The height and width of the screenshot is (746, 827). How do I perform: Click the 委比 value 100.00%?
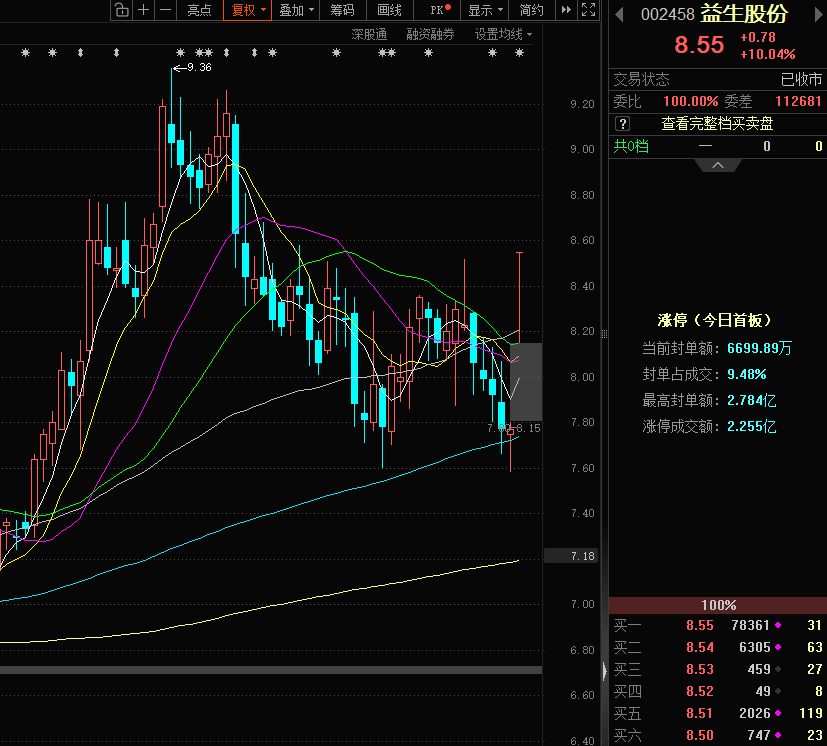(x=690, y=101)
